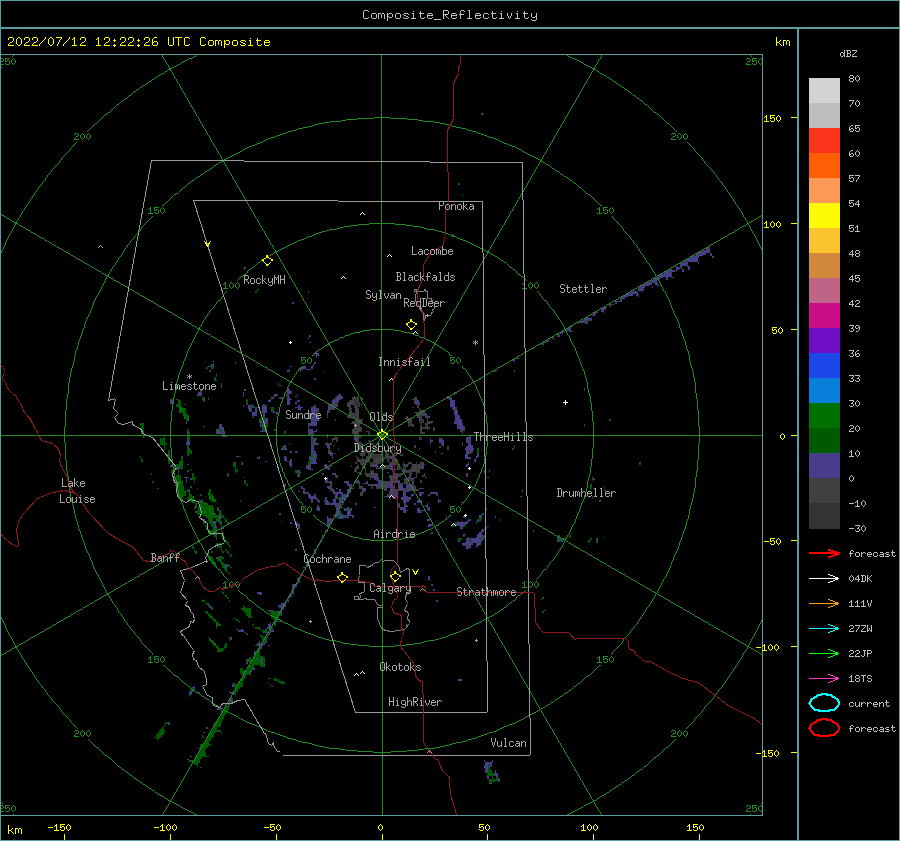The height and width of the screenshot is (841, 900).
Task: Click the Lacombe town label
Action: coord(432,251)
